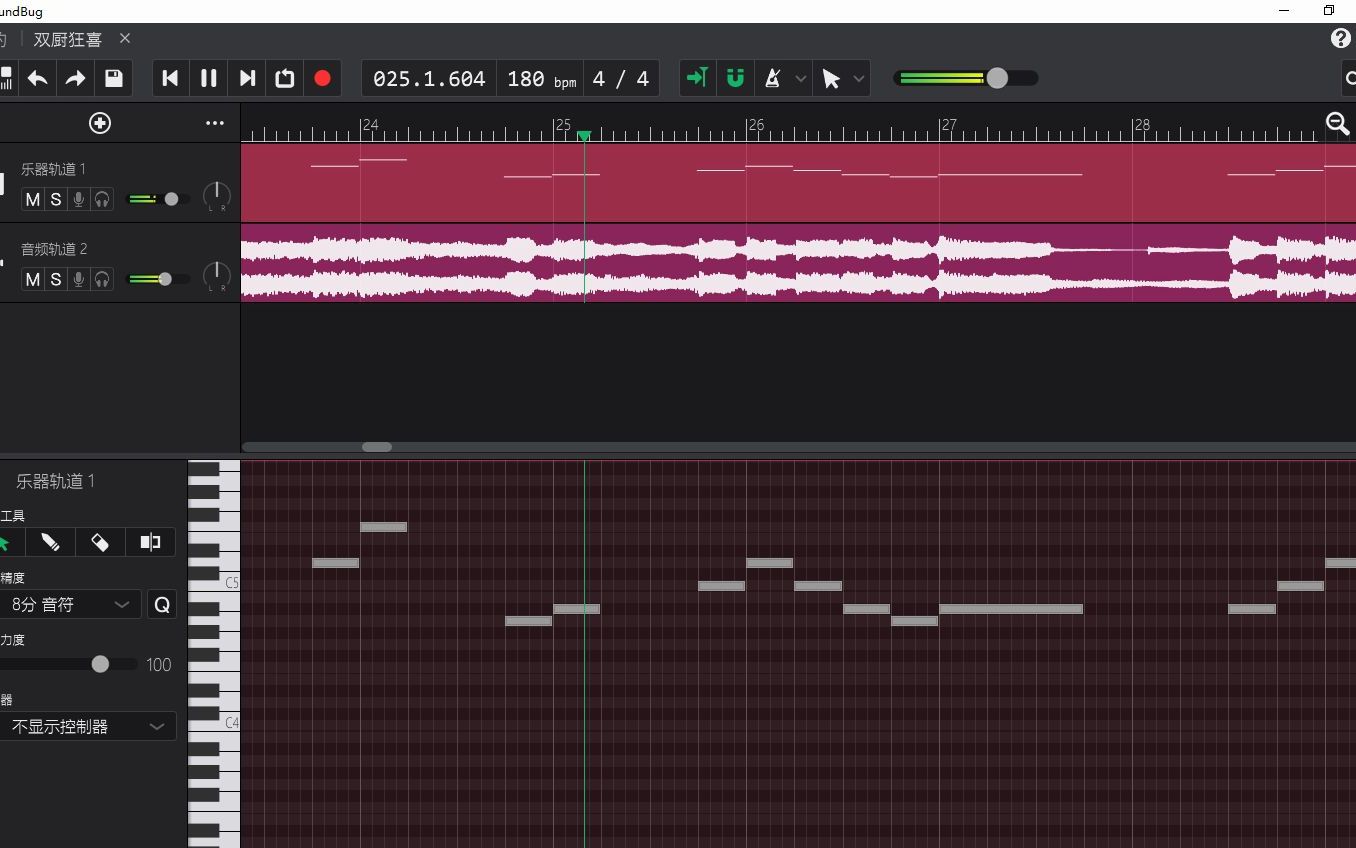1356x848 pixels.
Task: Start recording with the red record button
Action: point(322,78)
